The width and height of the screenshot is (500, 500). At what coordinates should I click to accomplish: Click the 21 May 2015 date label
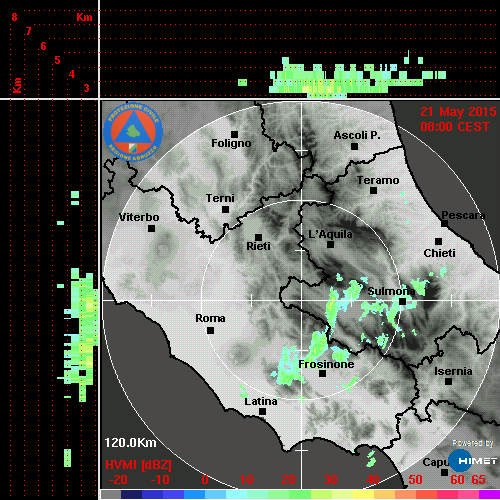(458, 112)
